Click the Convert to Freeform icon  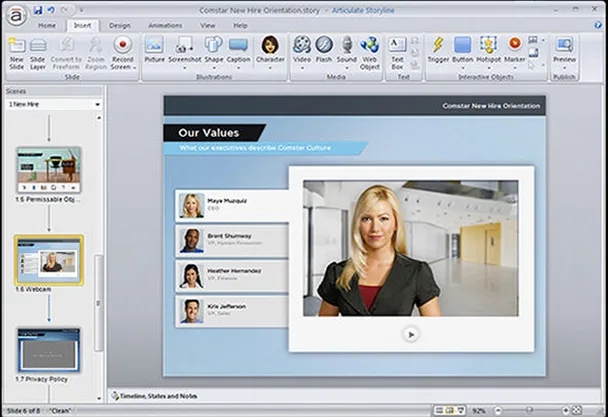(67, 45)
